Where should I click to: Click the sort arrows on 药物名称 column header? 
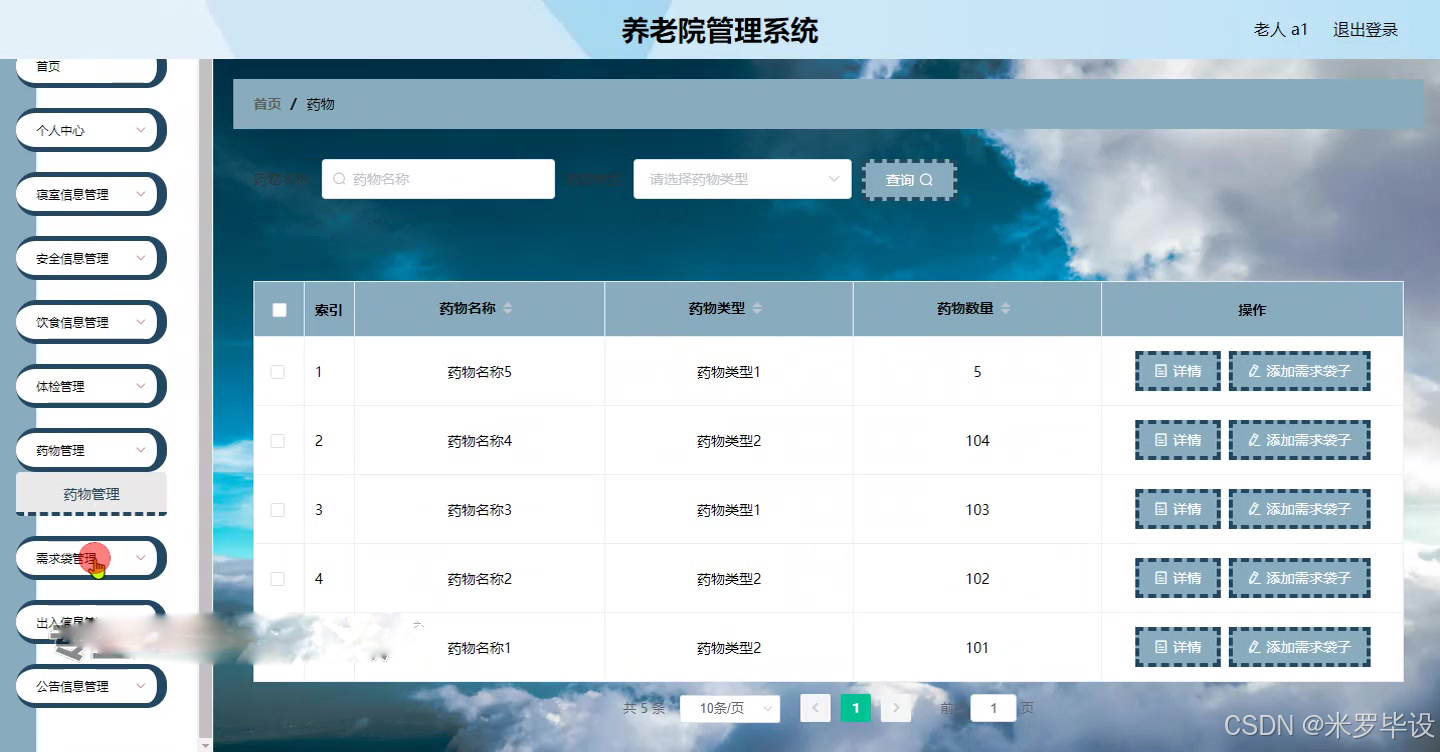508,308
